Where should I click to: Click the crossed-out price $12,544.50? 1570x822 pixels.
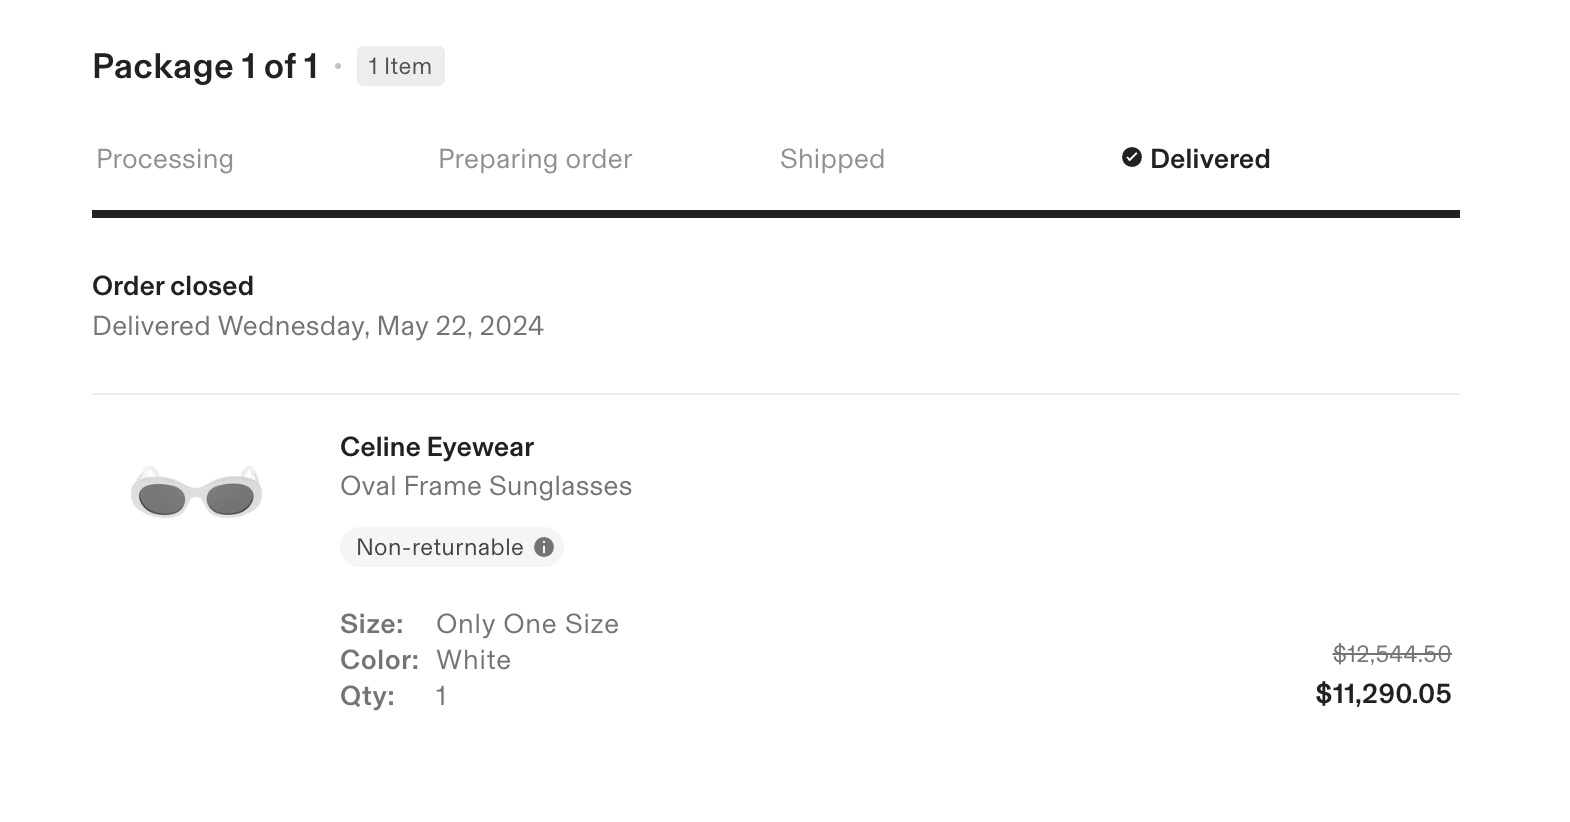click(x=1391, y=654)
